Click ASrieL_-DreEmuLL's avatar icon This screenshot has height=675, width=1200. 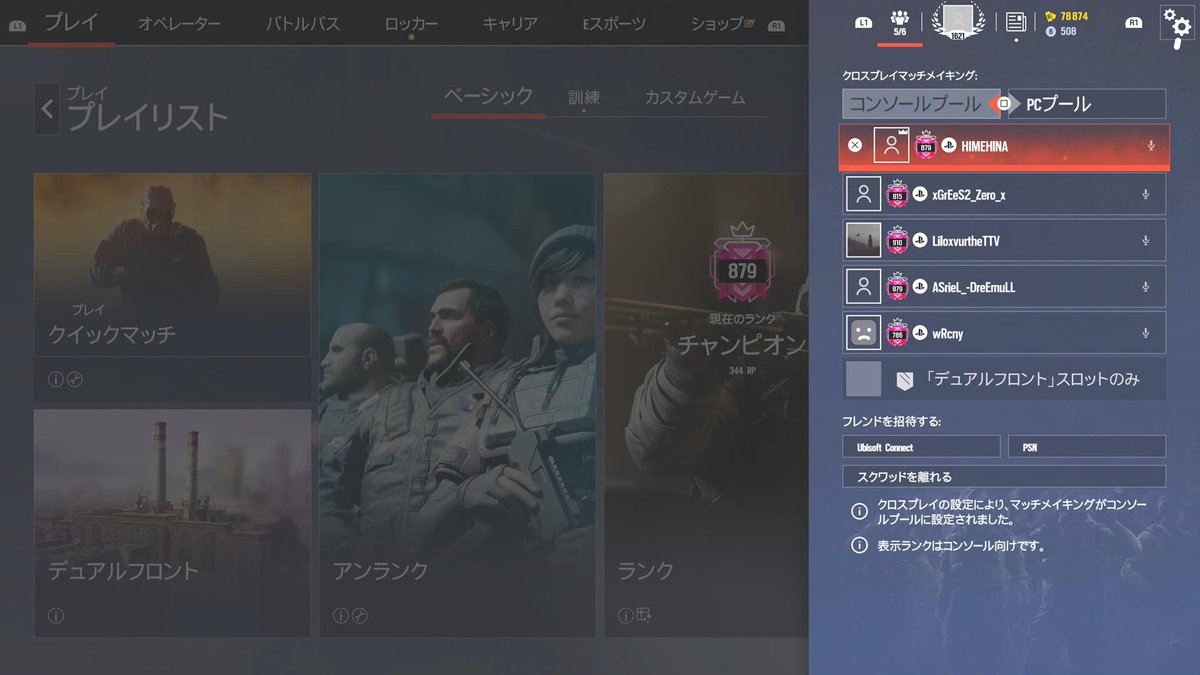click(863, 286)
